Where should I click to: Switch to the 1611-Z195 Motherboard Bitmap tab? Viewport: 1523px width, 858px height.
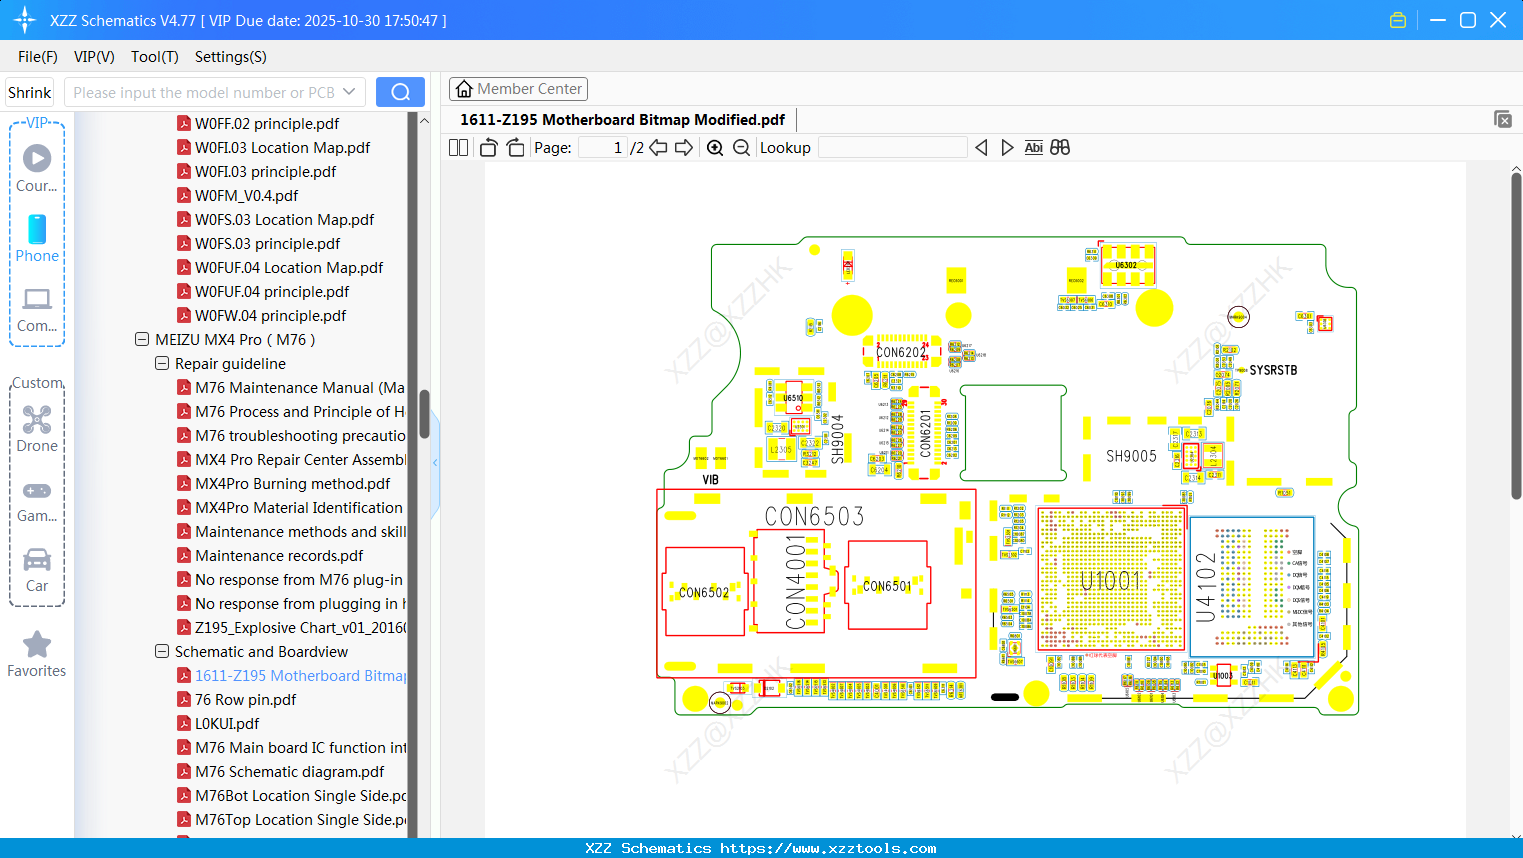pyautogui.click(x=620, y=119)
